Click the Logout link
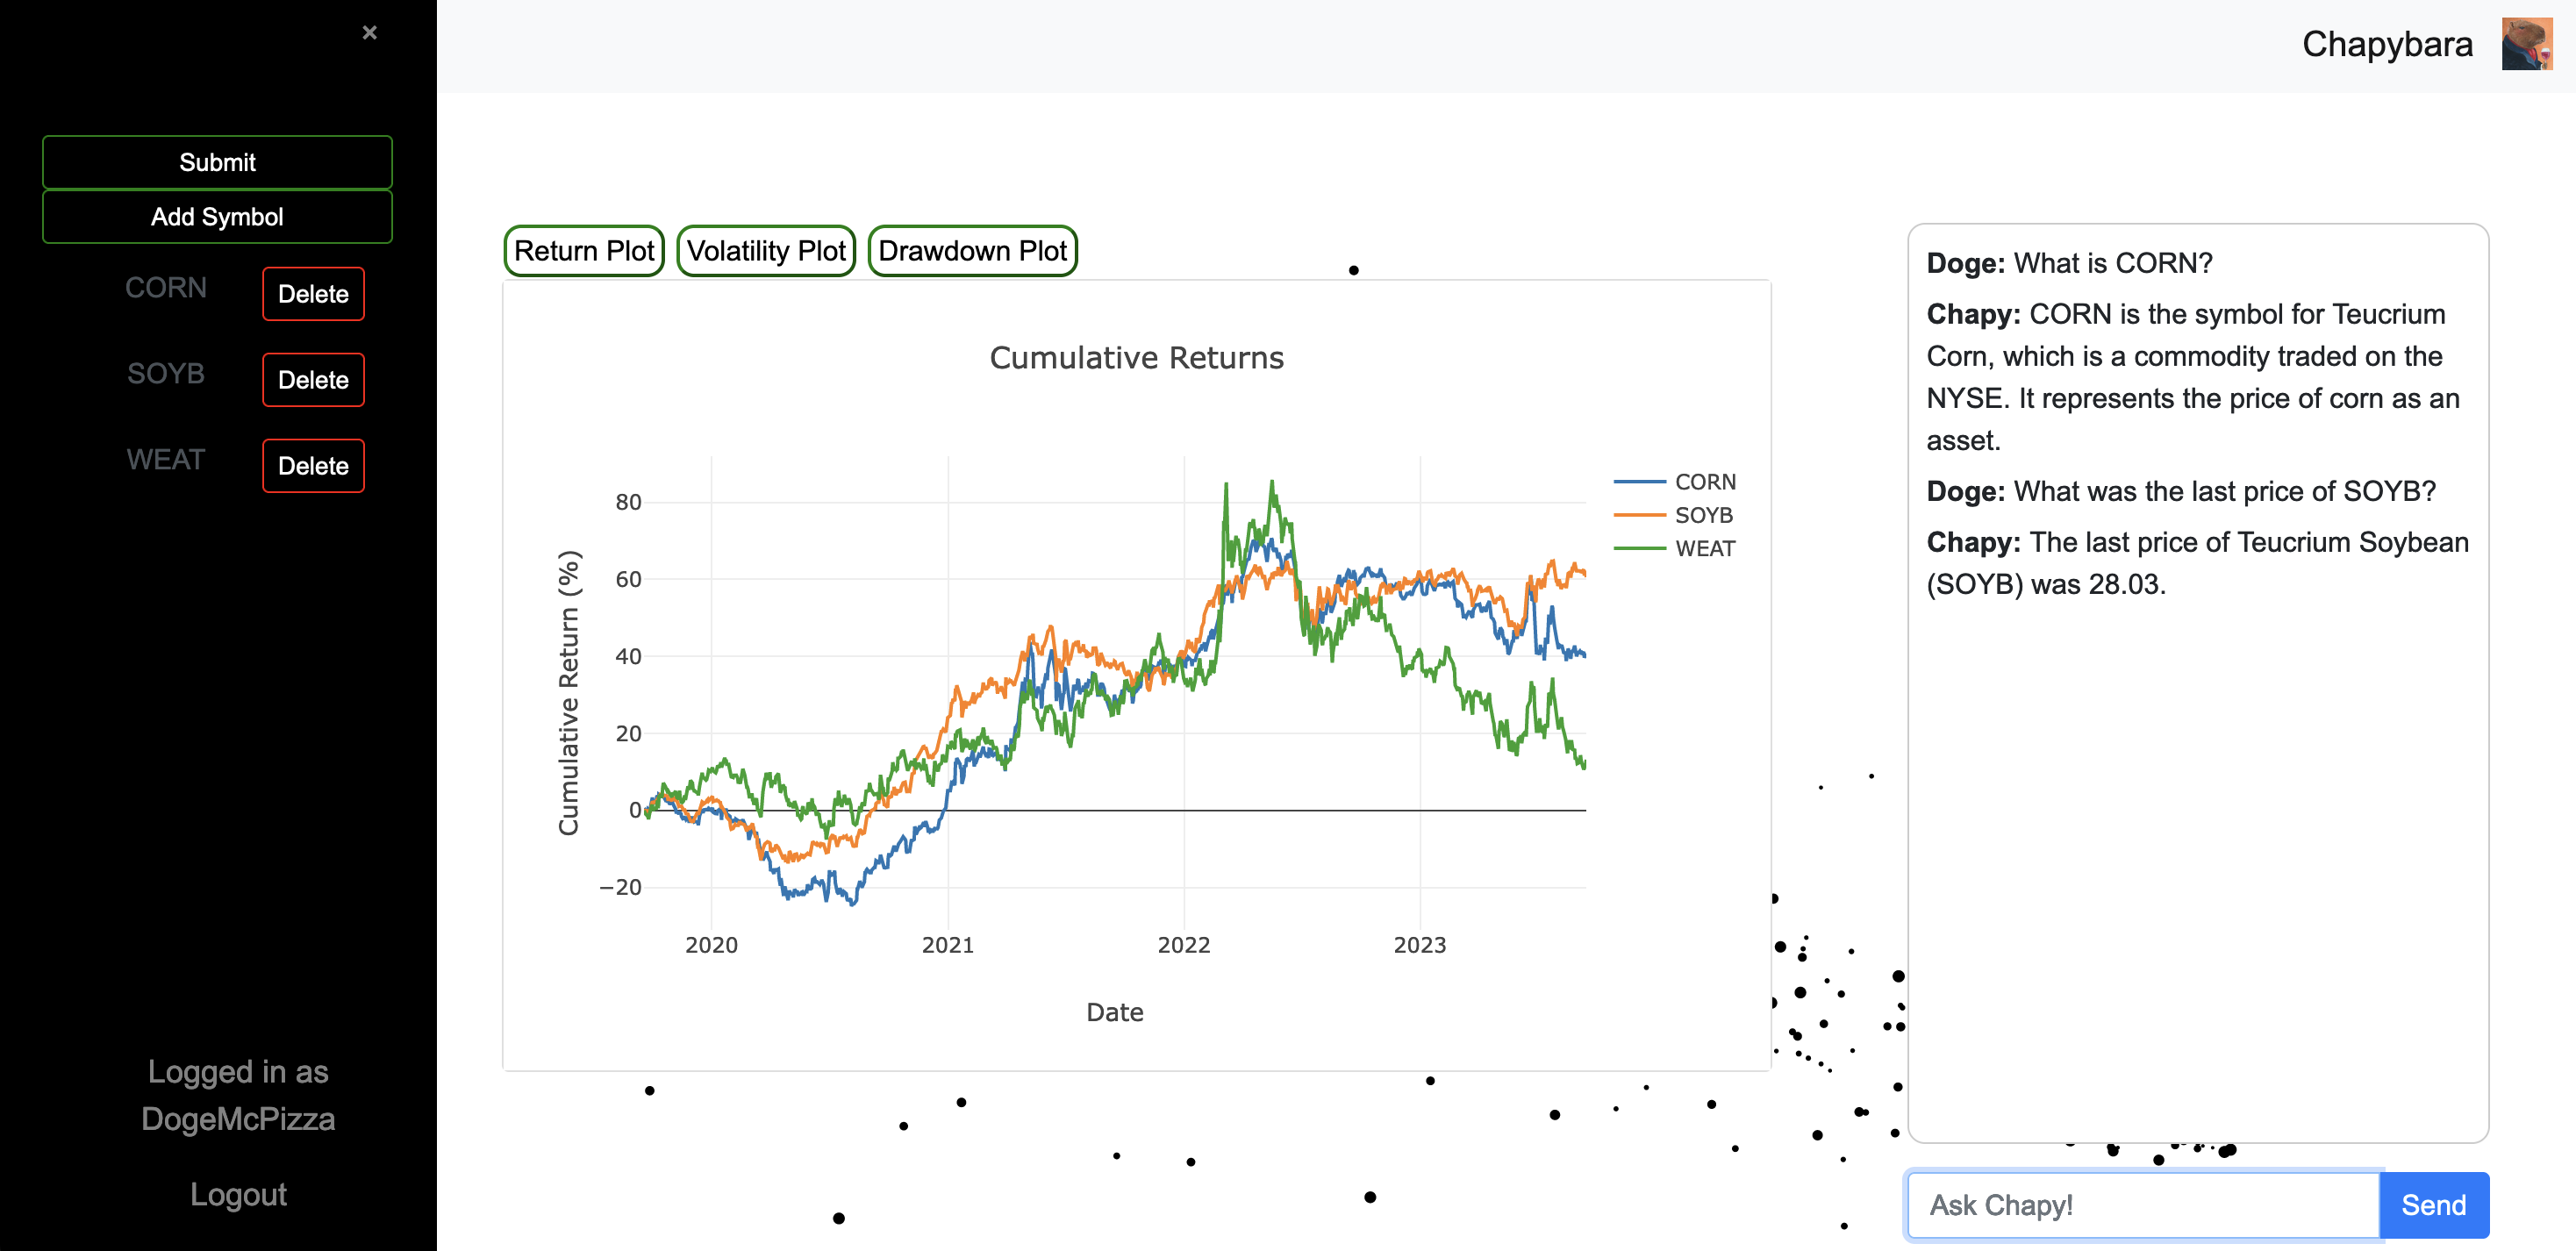The height and width of the screenshot is (1251, 2576). pos(238,1195)
